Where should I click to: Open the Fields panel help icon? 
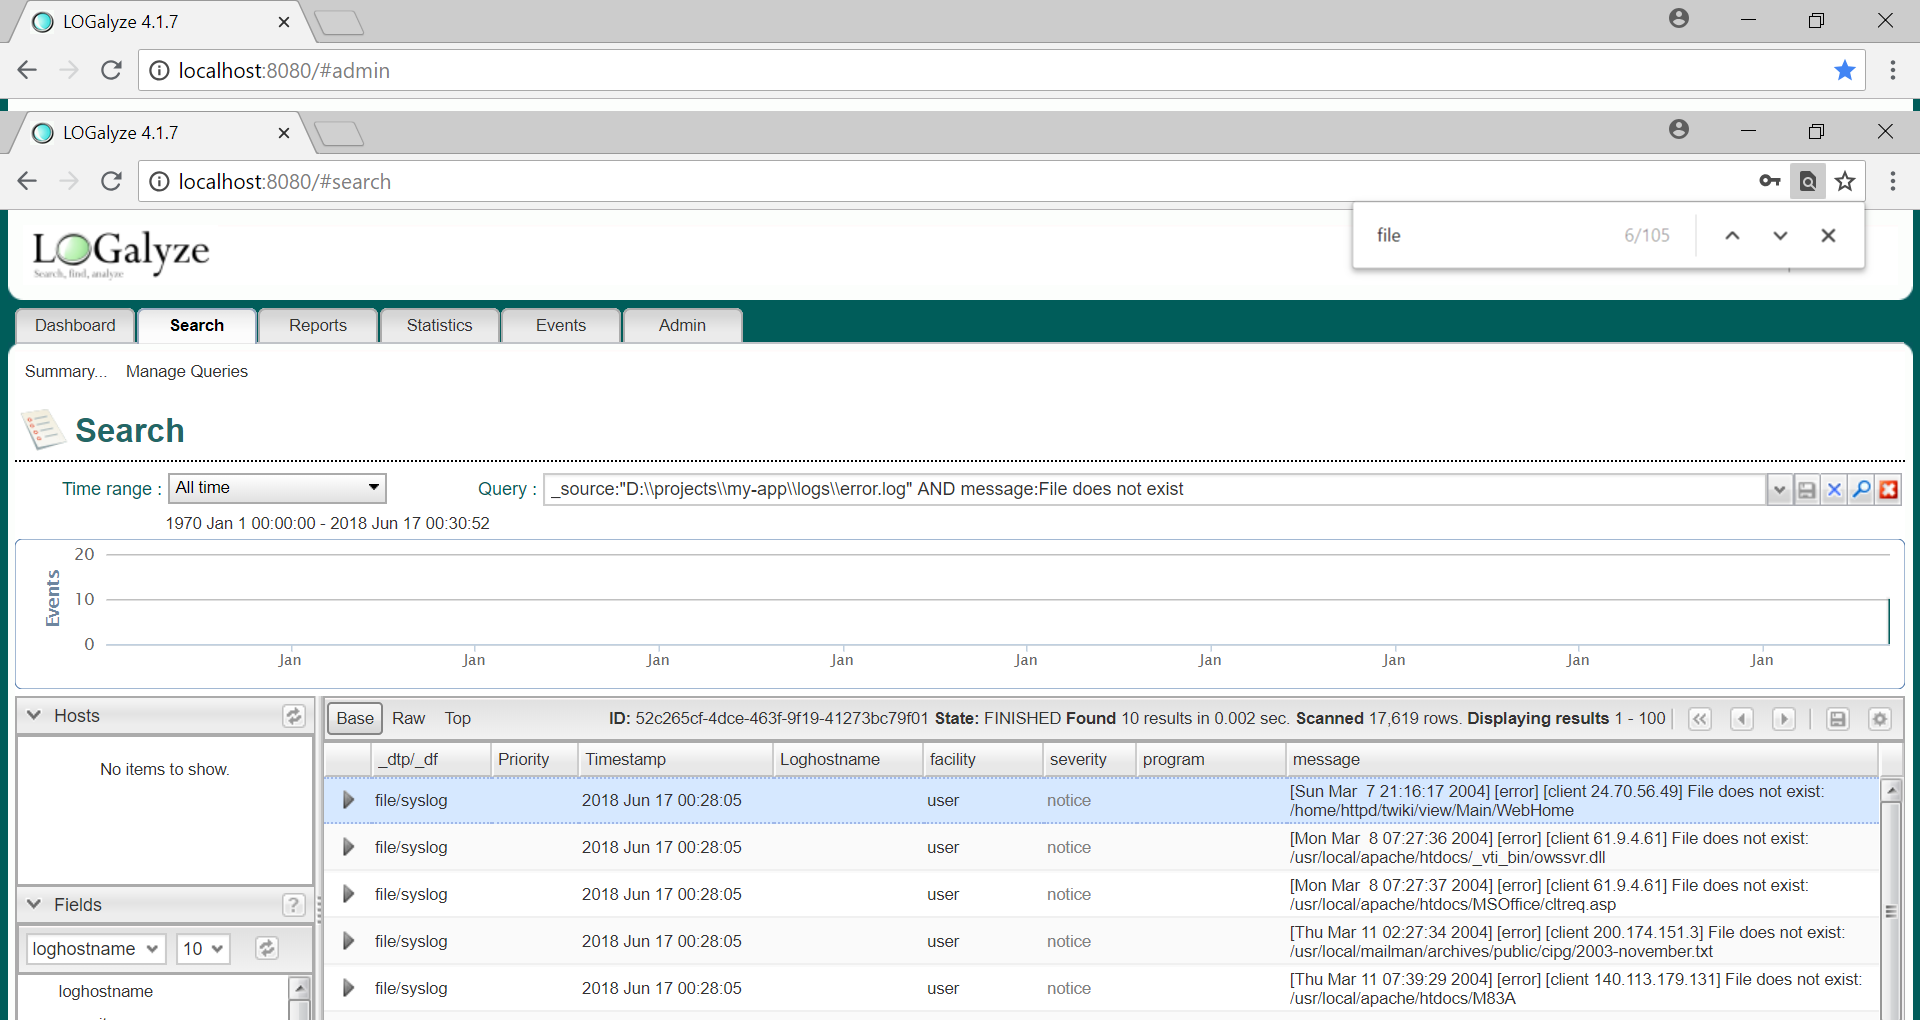[x=293, y=905]
